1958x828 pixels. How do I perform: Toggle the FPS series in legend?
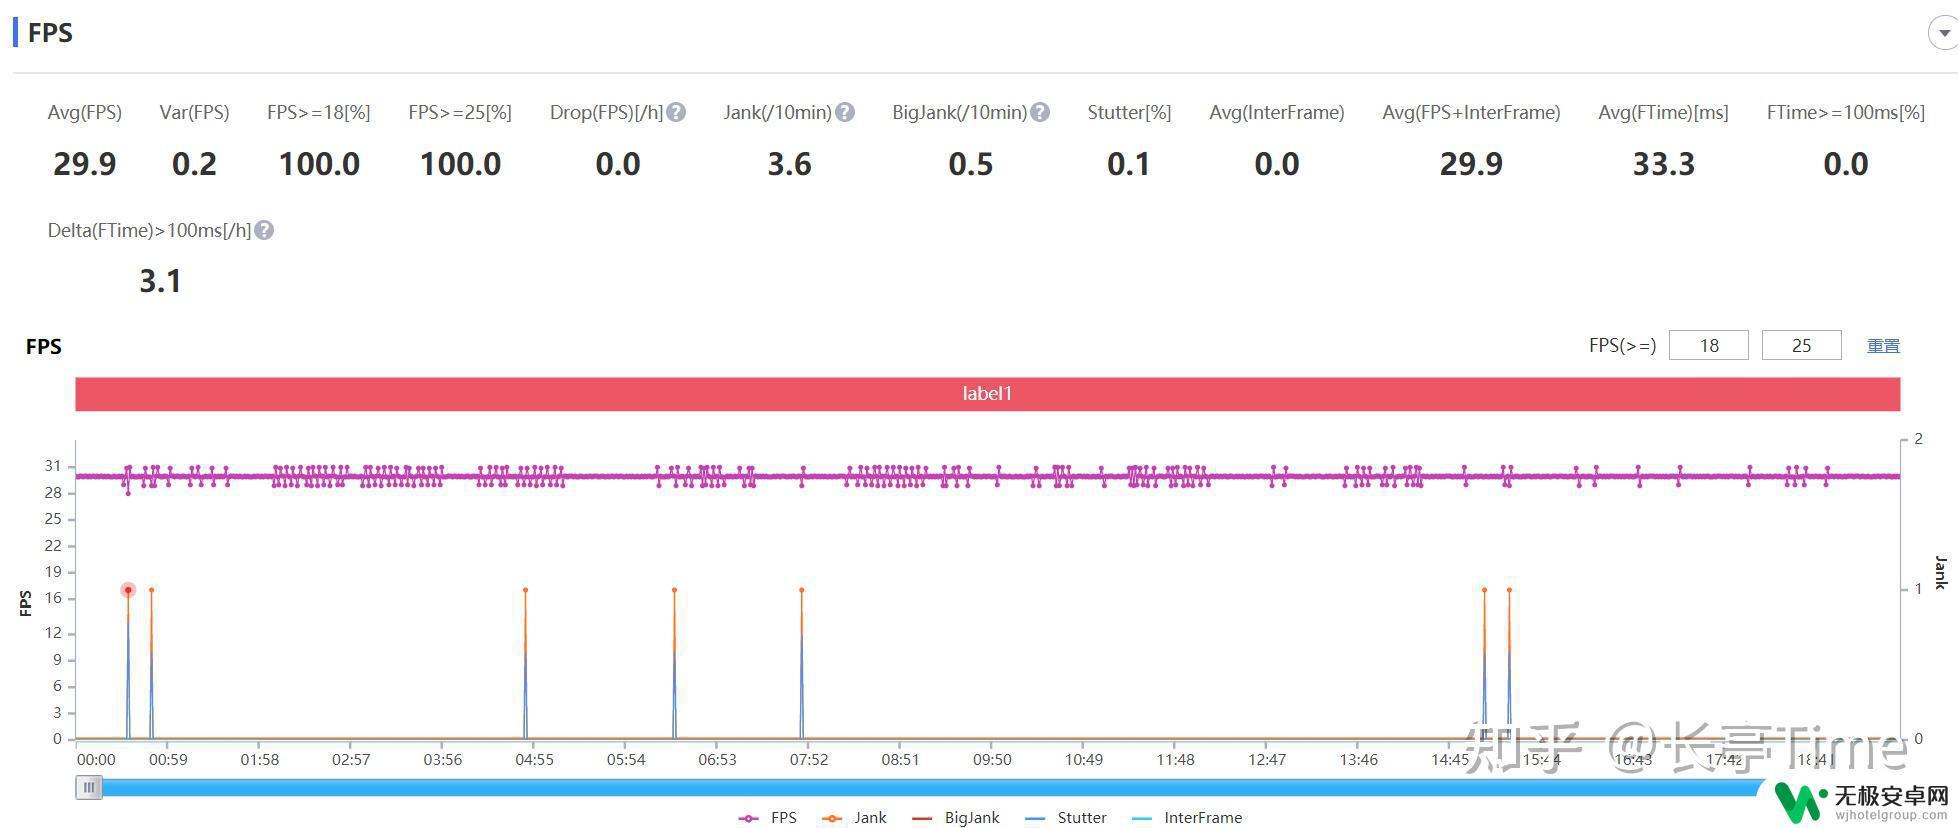[x=768, y=818]
